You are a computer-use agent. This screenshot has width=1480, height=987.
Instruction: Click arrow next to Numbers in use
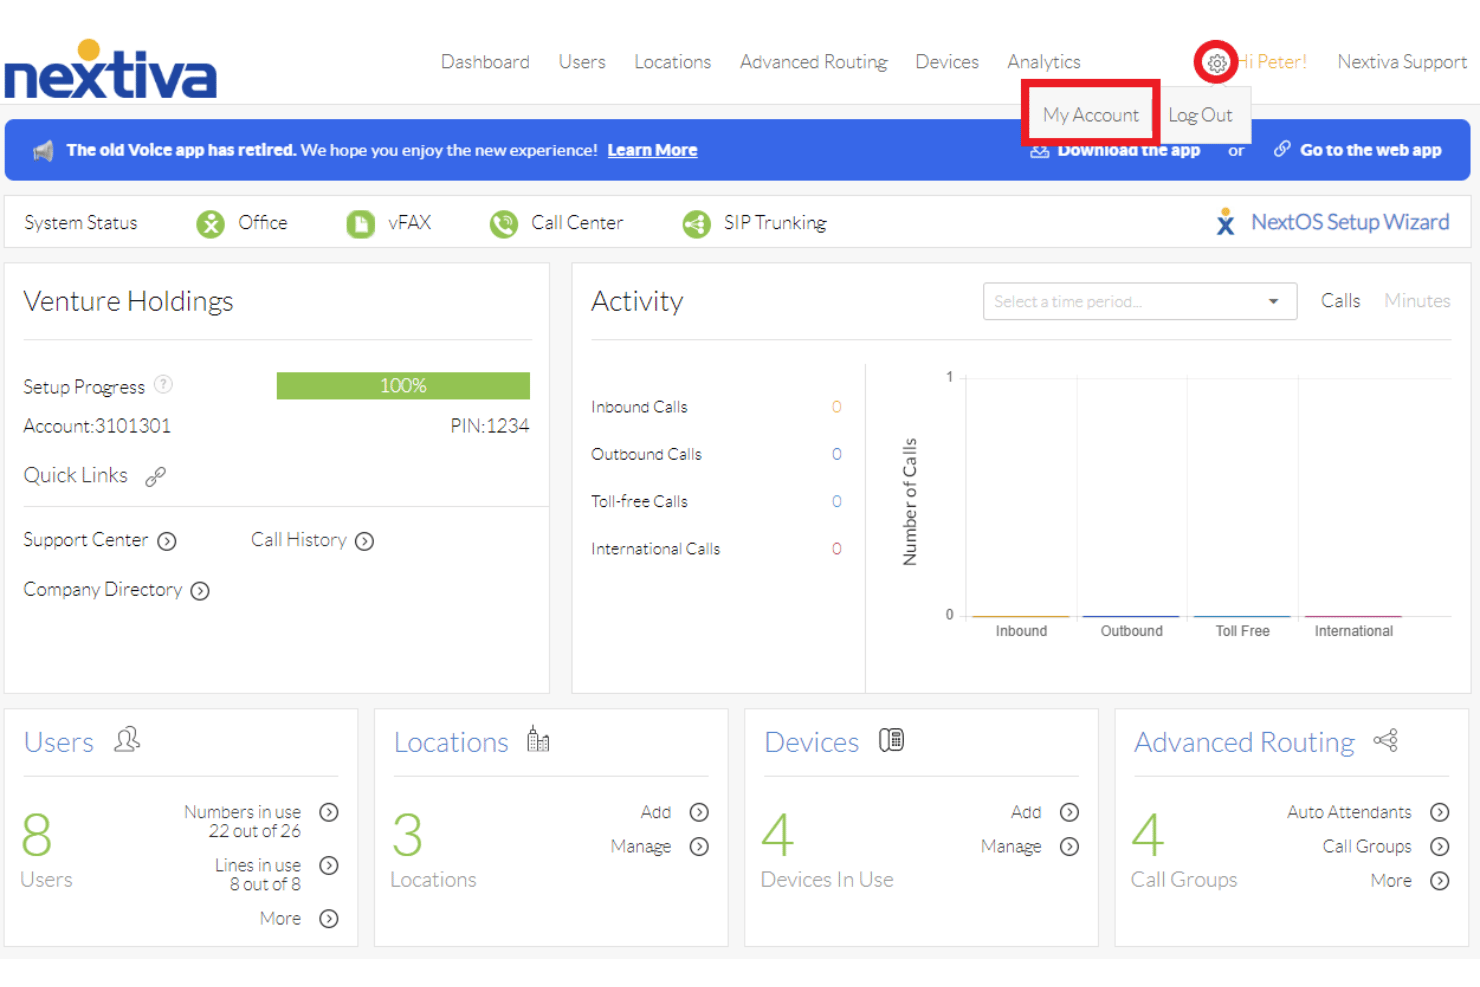coord(329,812)
